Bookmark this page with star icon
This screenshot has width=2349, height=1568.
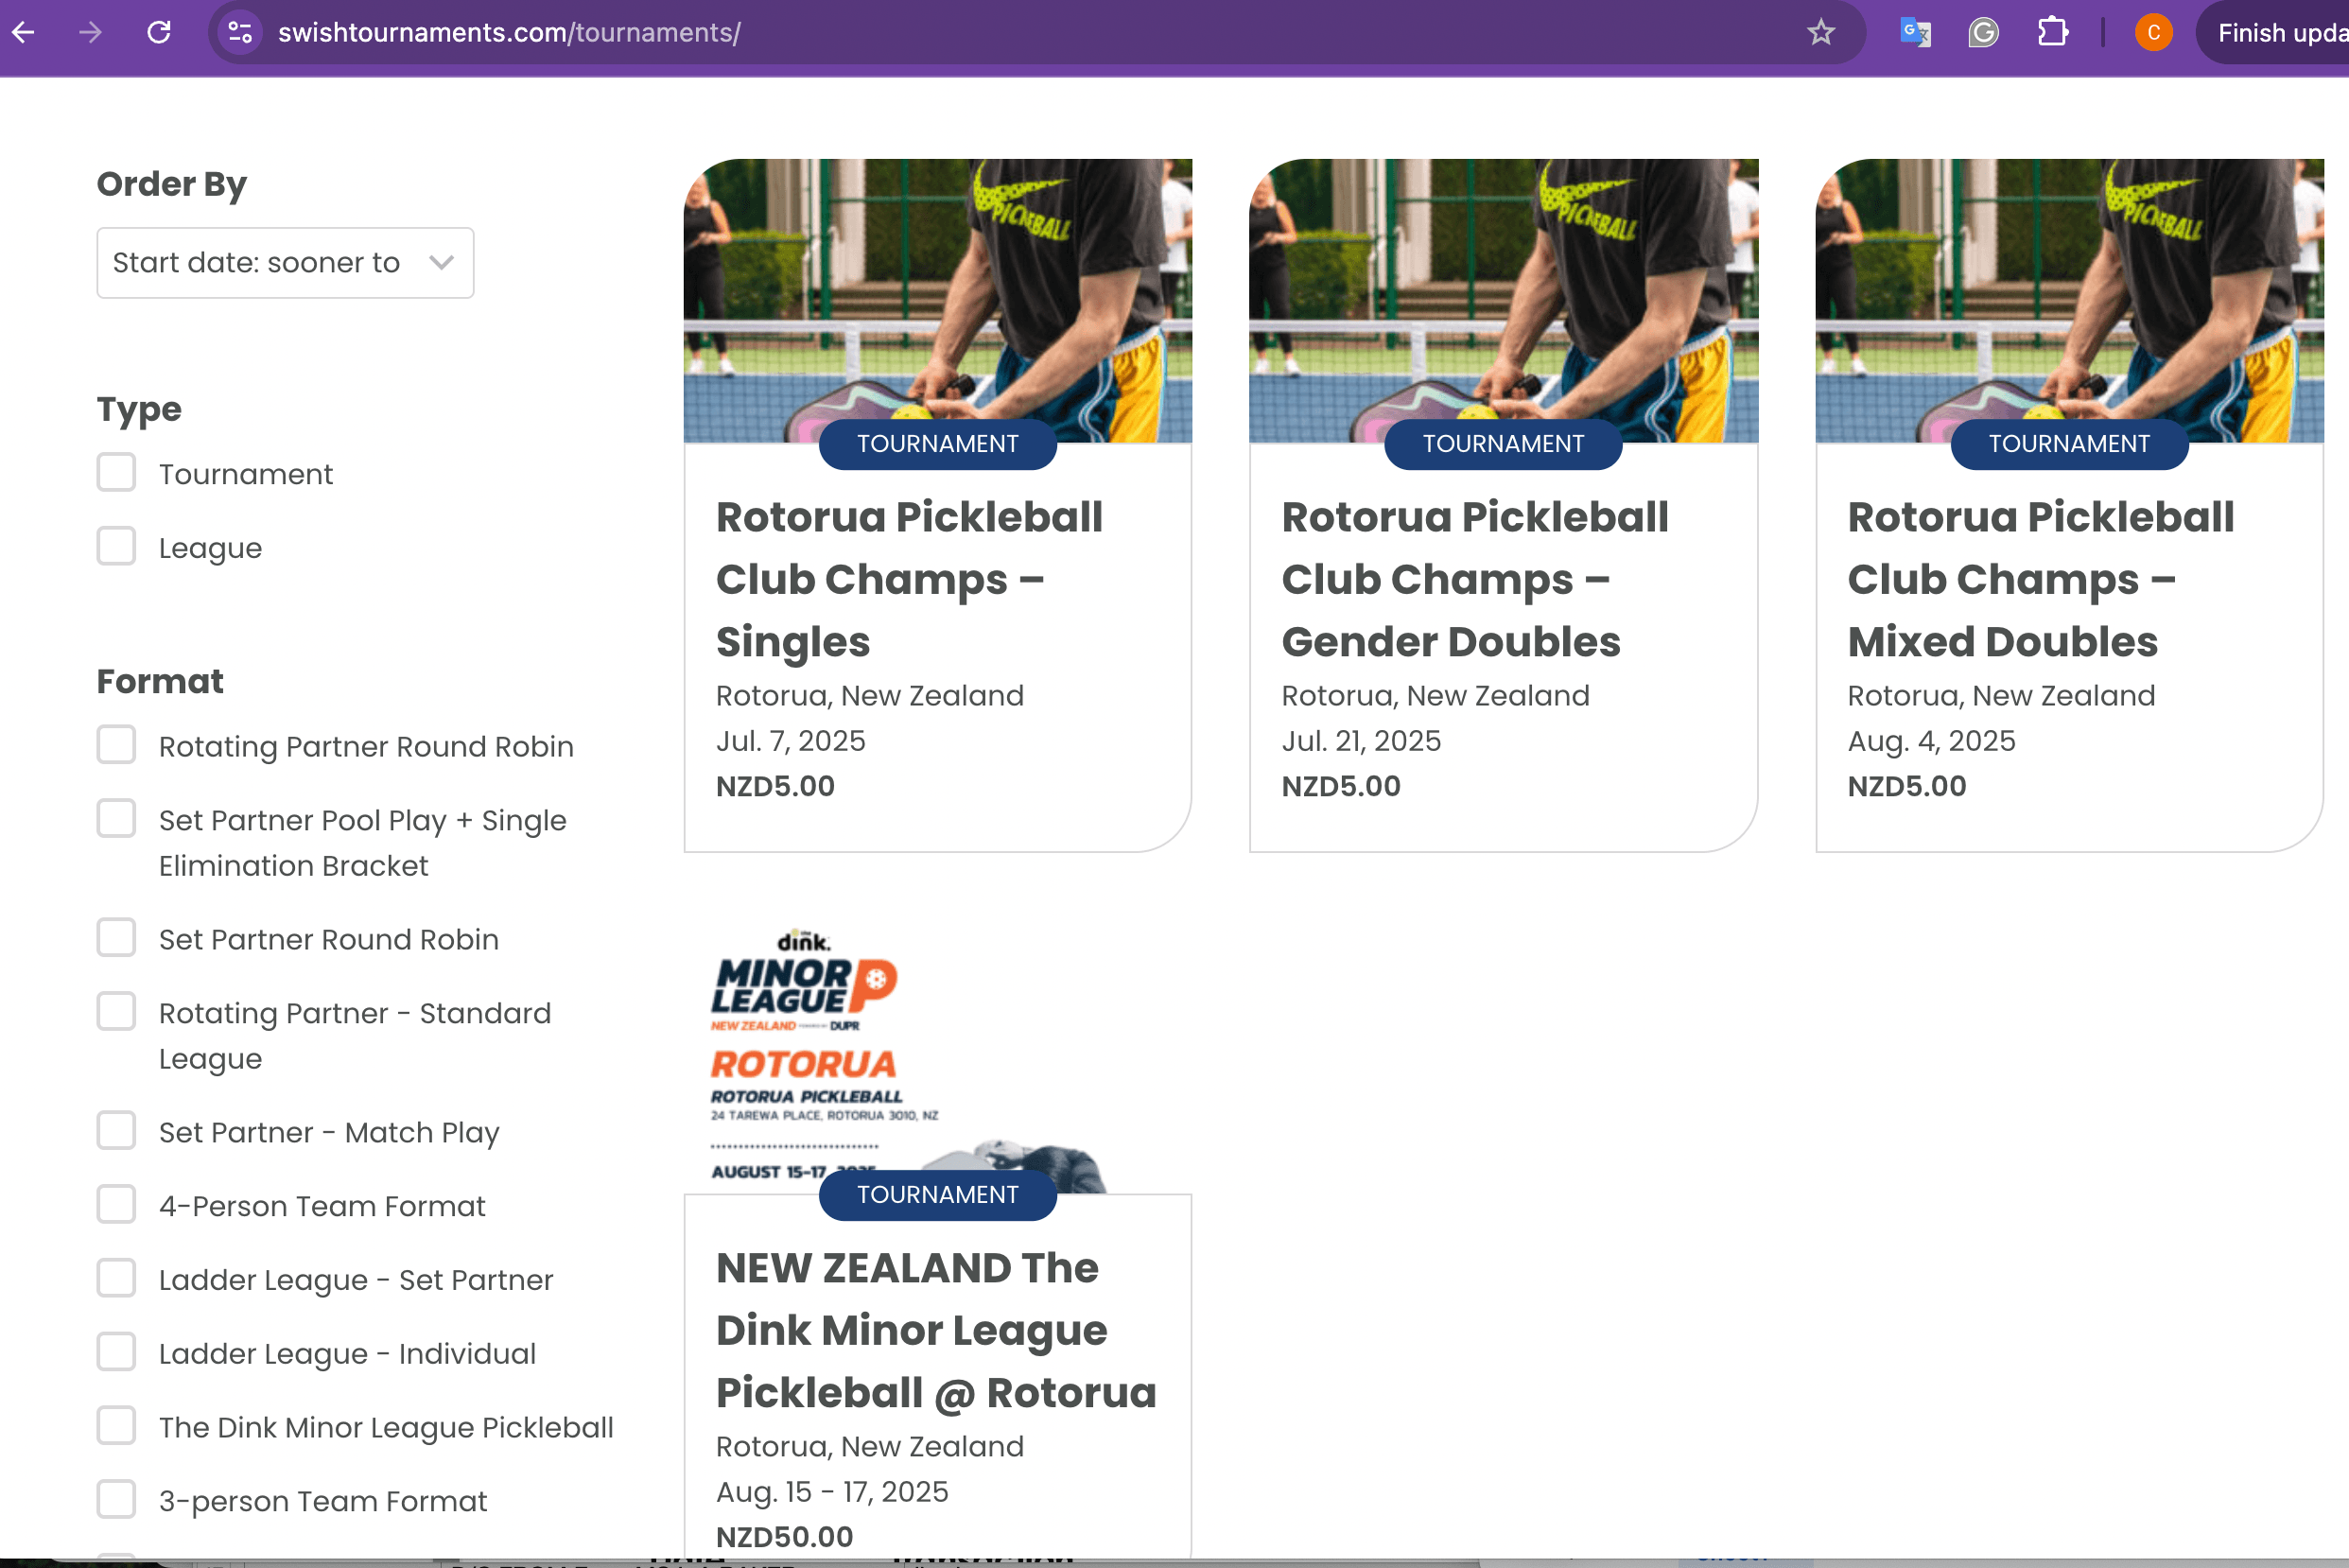coord(1820,32)
